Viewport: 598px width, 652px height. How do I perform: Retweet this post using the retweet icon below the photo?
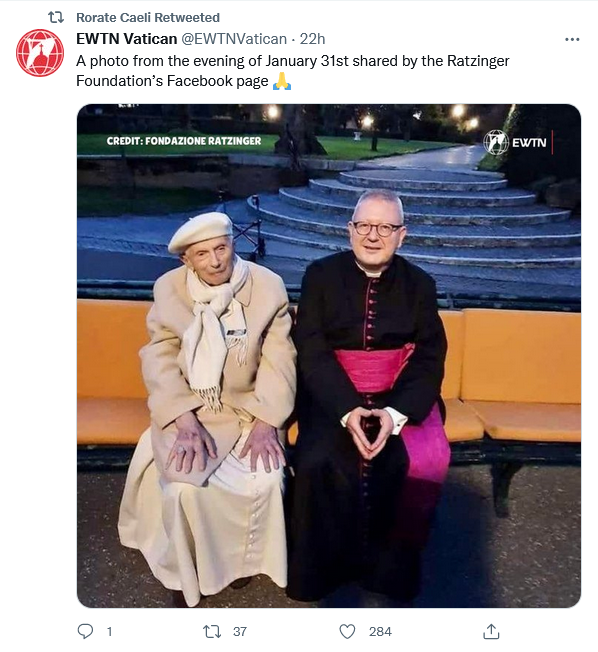(212, 632)
